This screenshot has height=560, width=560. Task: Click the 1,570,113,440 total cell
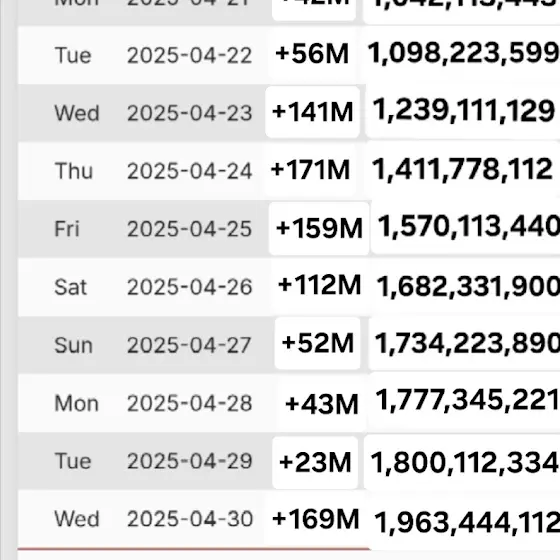pos(469,226)
